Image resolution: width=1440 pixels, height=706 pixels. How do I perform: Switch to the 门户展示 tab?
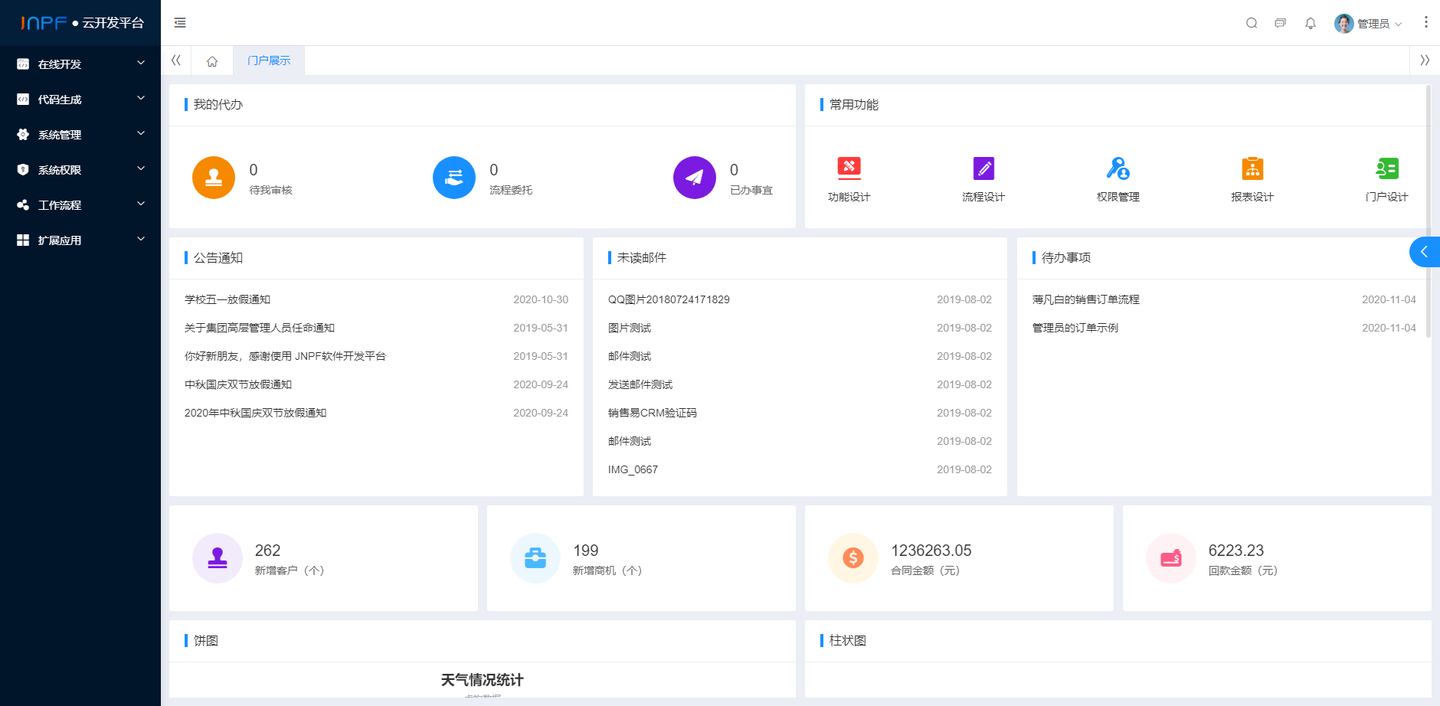click(x=269, y=61)
